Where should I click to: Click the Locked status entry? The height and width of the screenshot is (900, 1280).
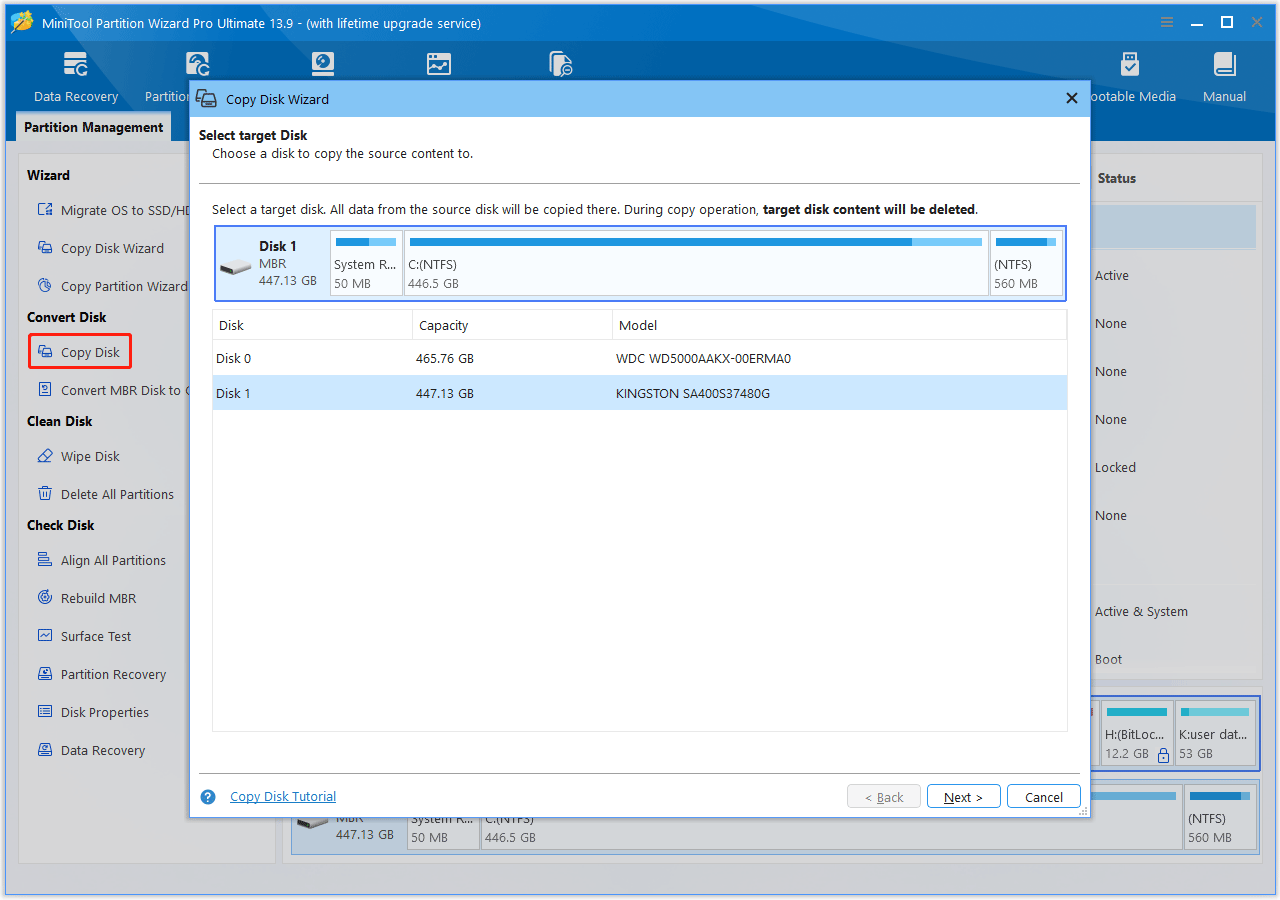tap(1115, 467)
